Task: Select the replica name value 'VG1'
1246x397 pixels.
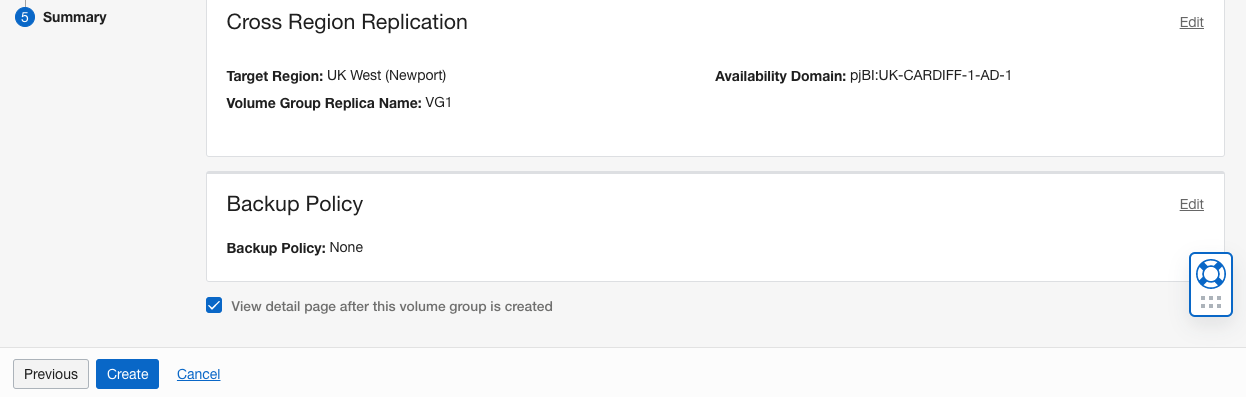Action: pos(439,102)
